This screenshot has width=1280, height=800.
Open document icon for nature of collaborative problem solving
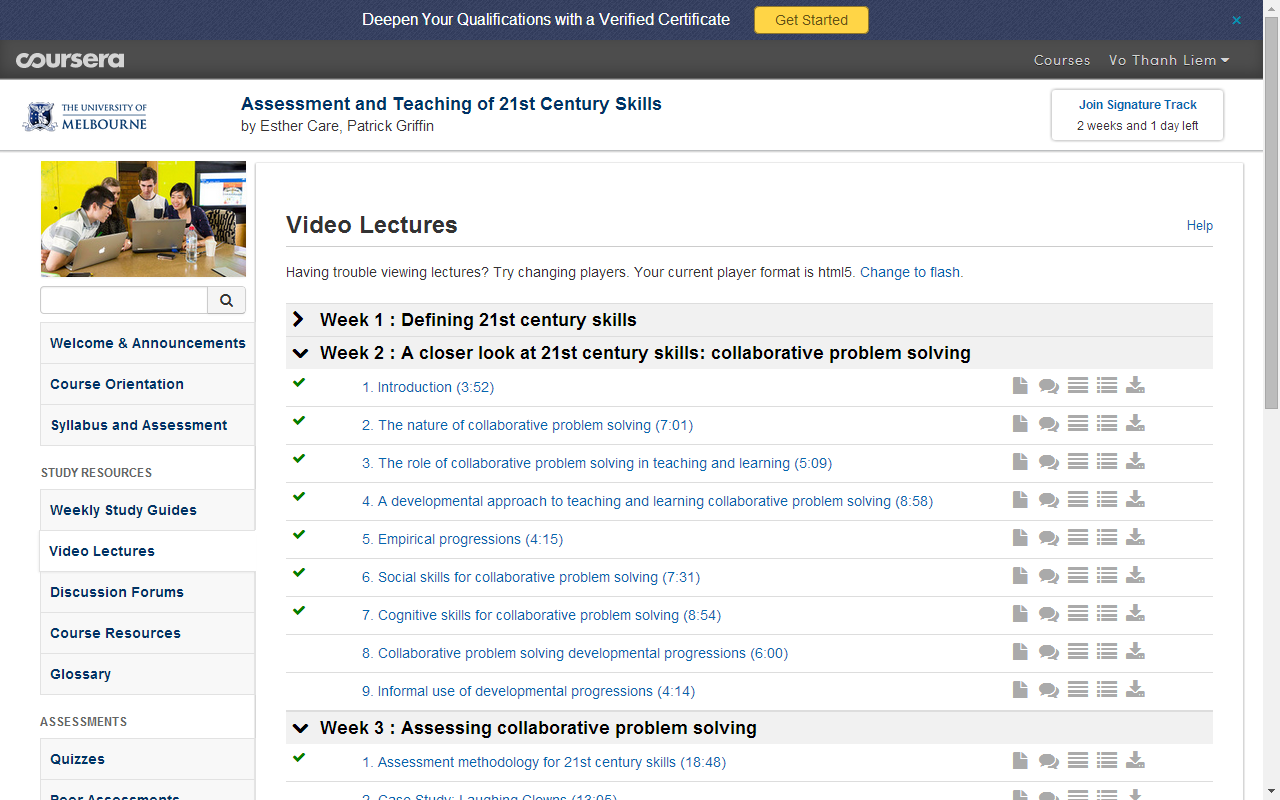[x=1020, y=424]
